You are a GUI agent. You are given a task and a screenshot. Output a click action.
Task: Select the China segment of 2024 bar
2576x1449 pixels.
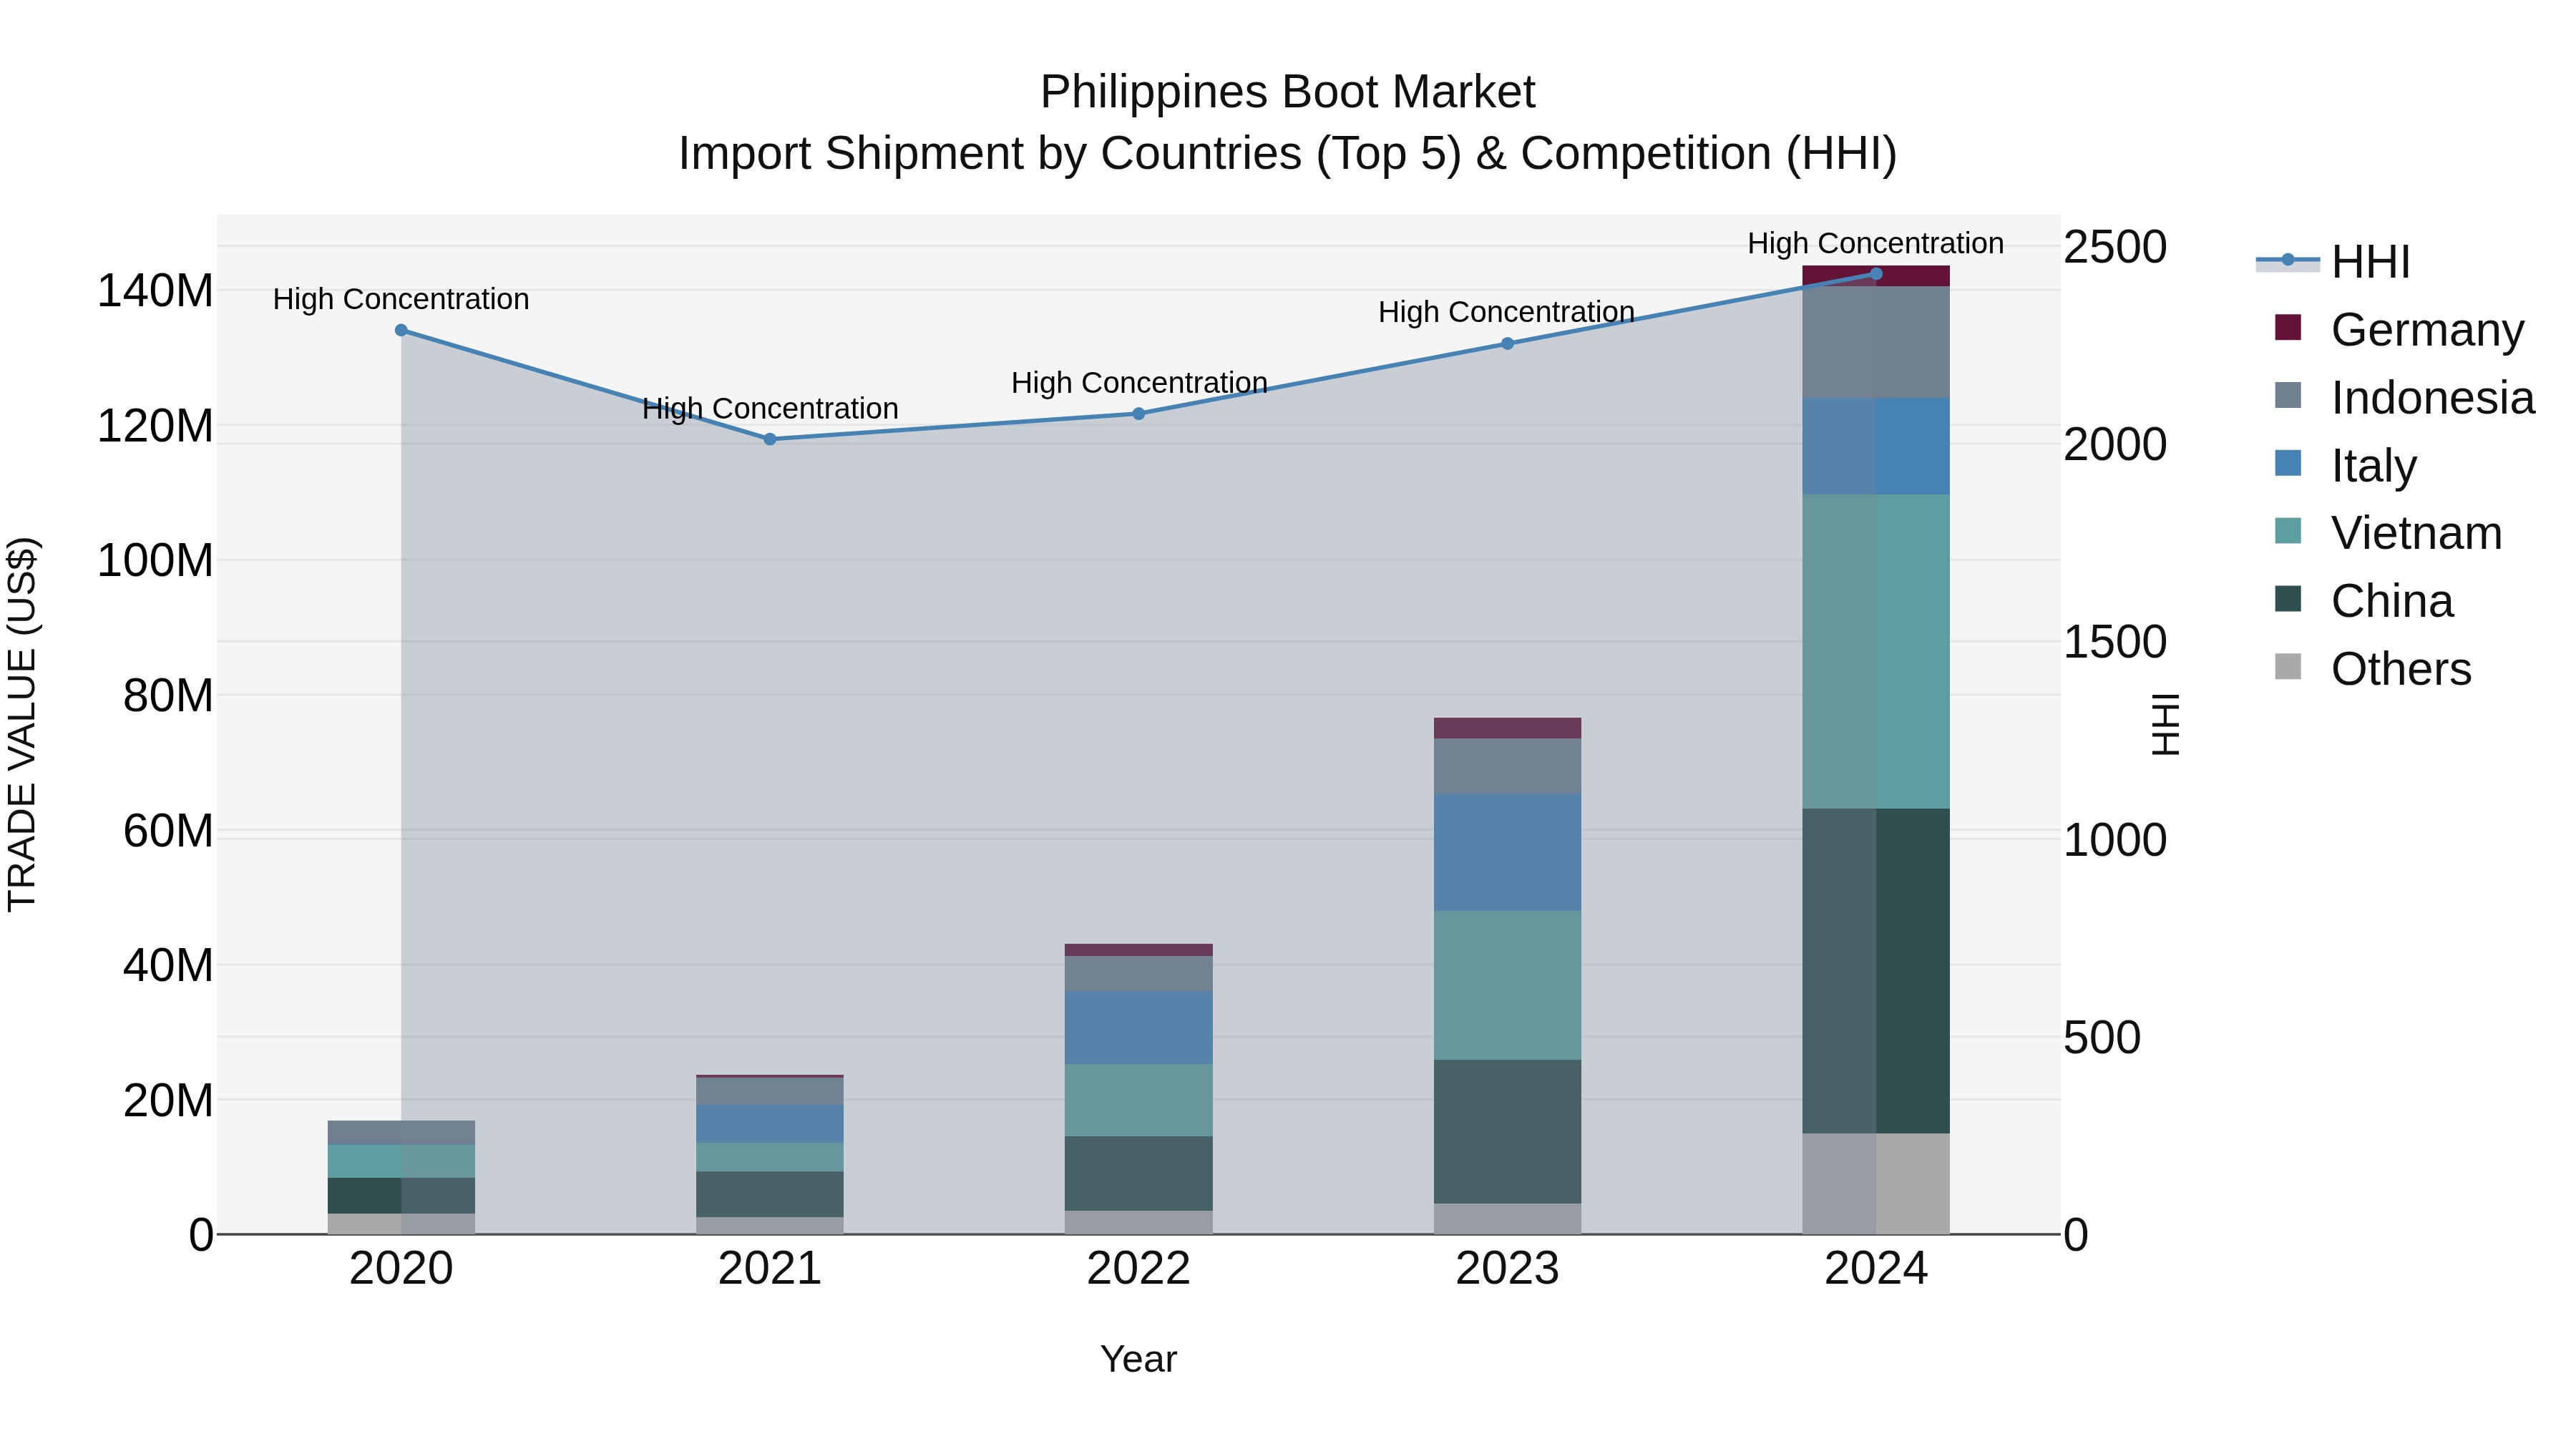(1876, 971)
